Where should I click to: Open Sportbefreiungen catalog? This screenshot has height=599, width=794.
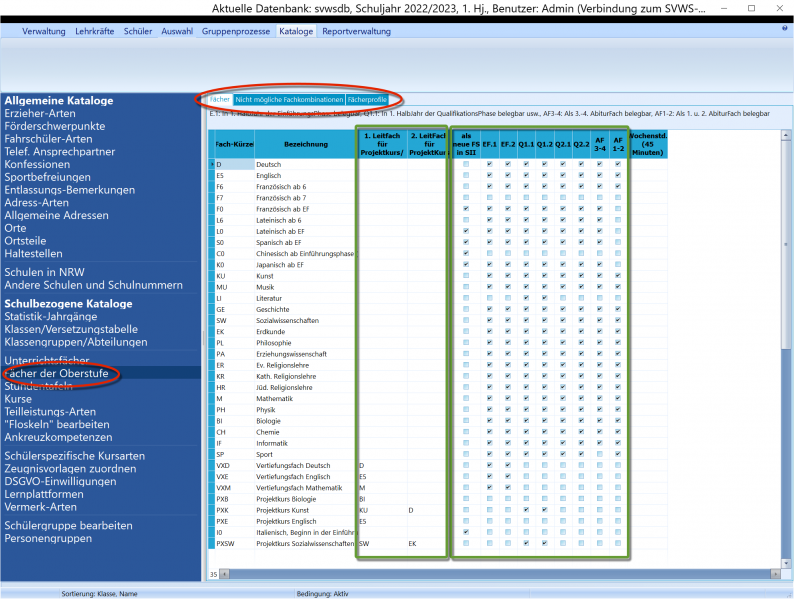[48, 177]
